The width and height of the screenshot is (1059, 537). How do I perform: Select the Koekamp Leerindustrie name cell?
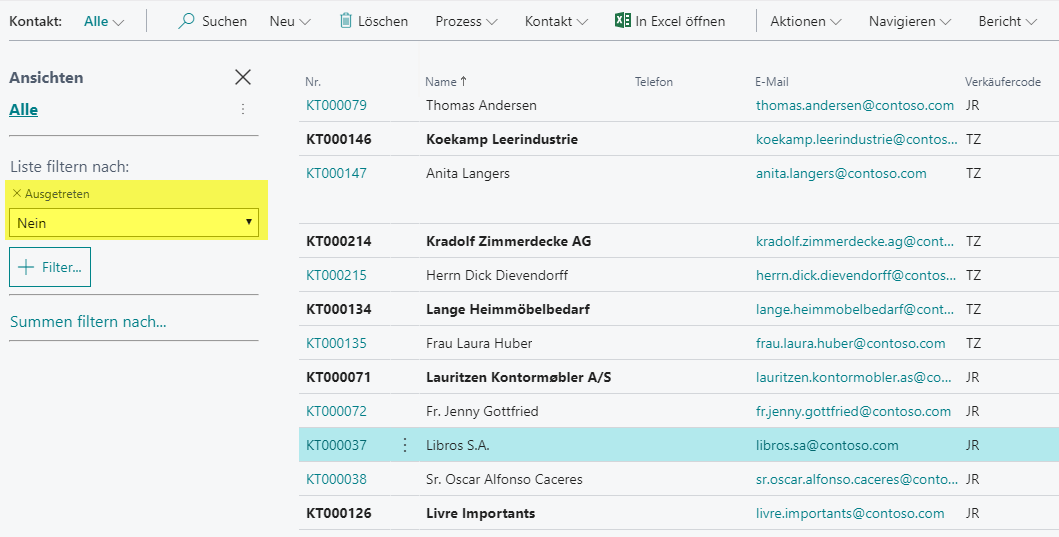(502, 140)
